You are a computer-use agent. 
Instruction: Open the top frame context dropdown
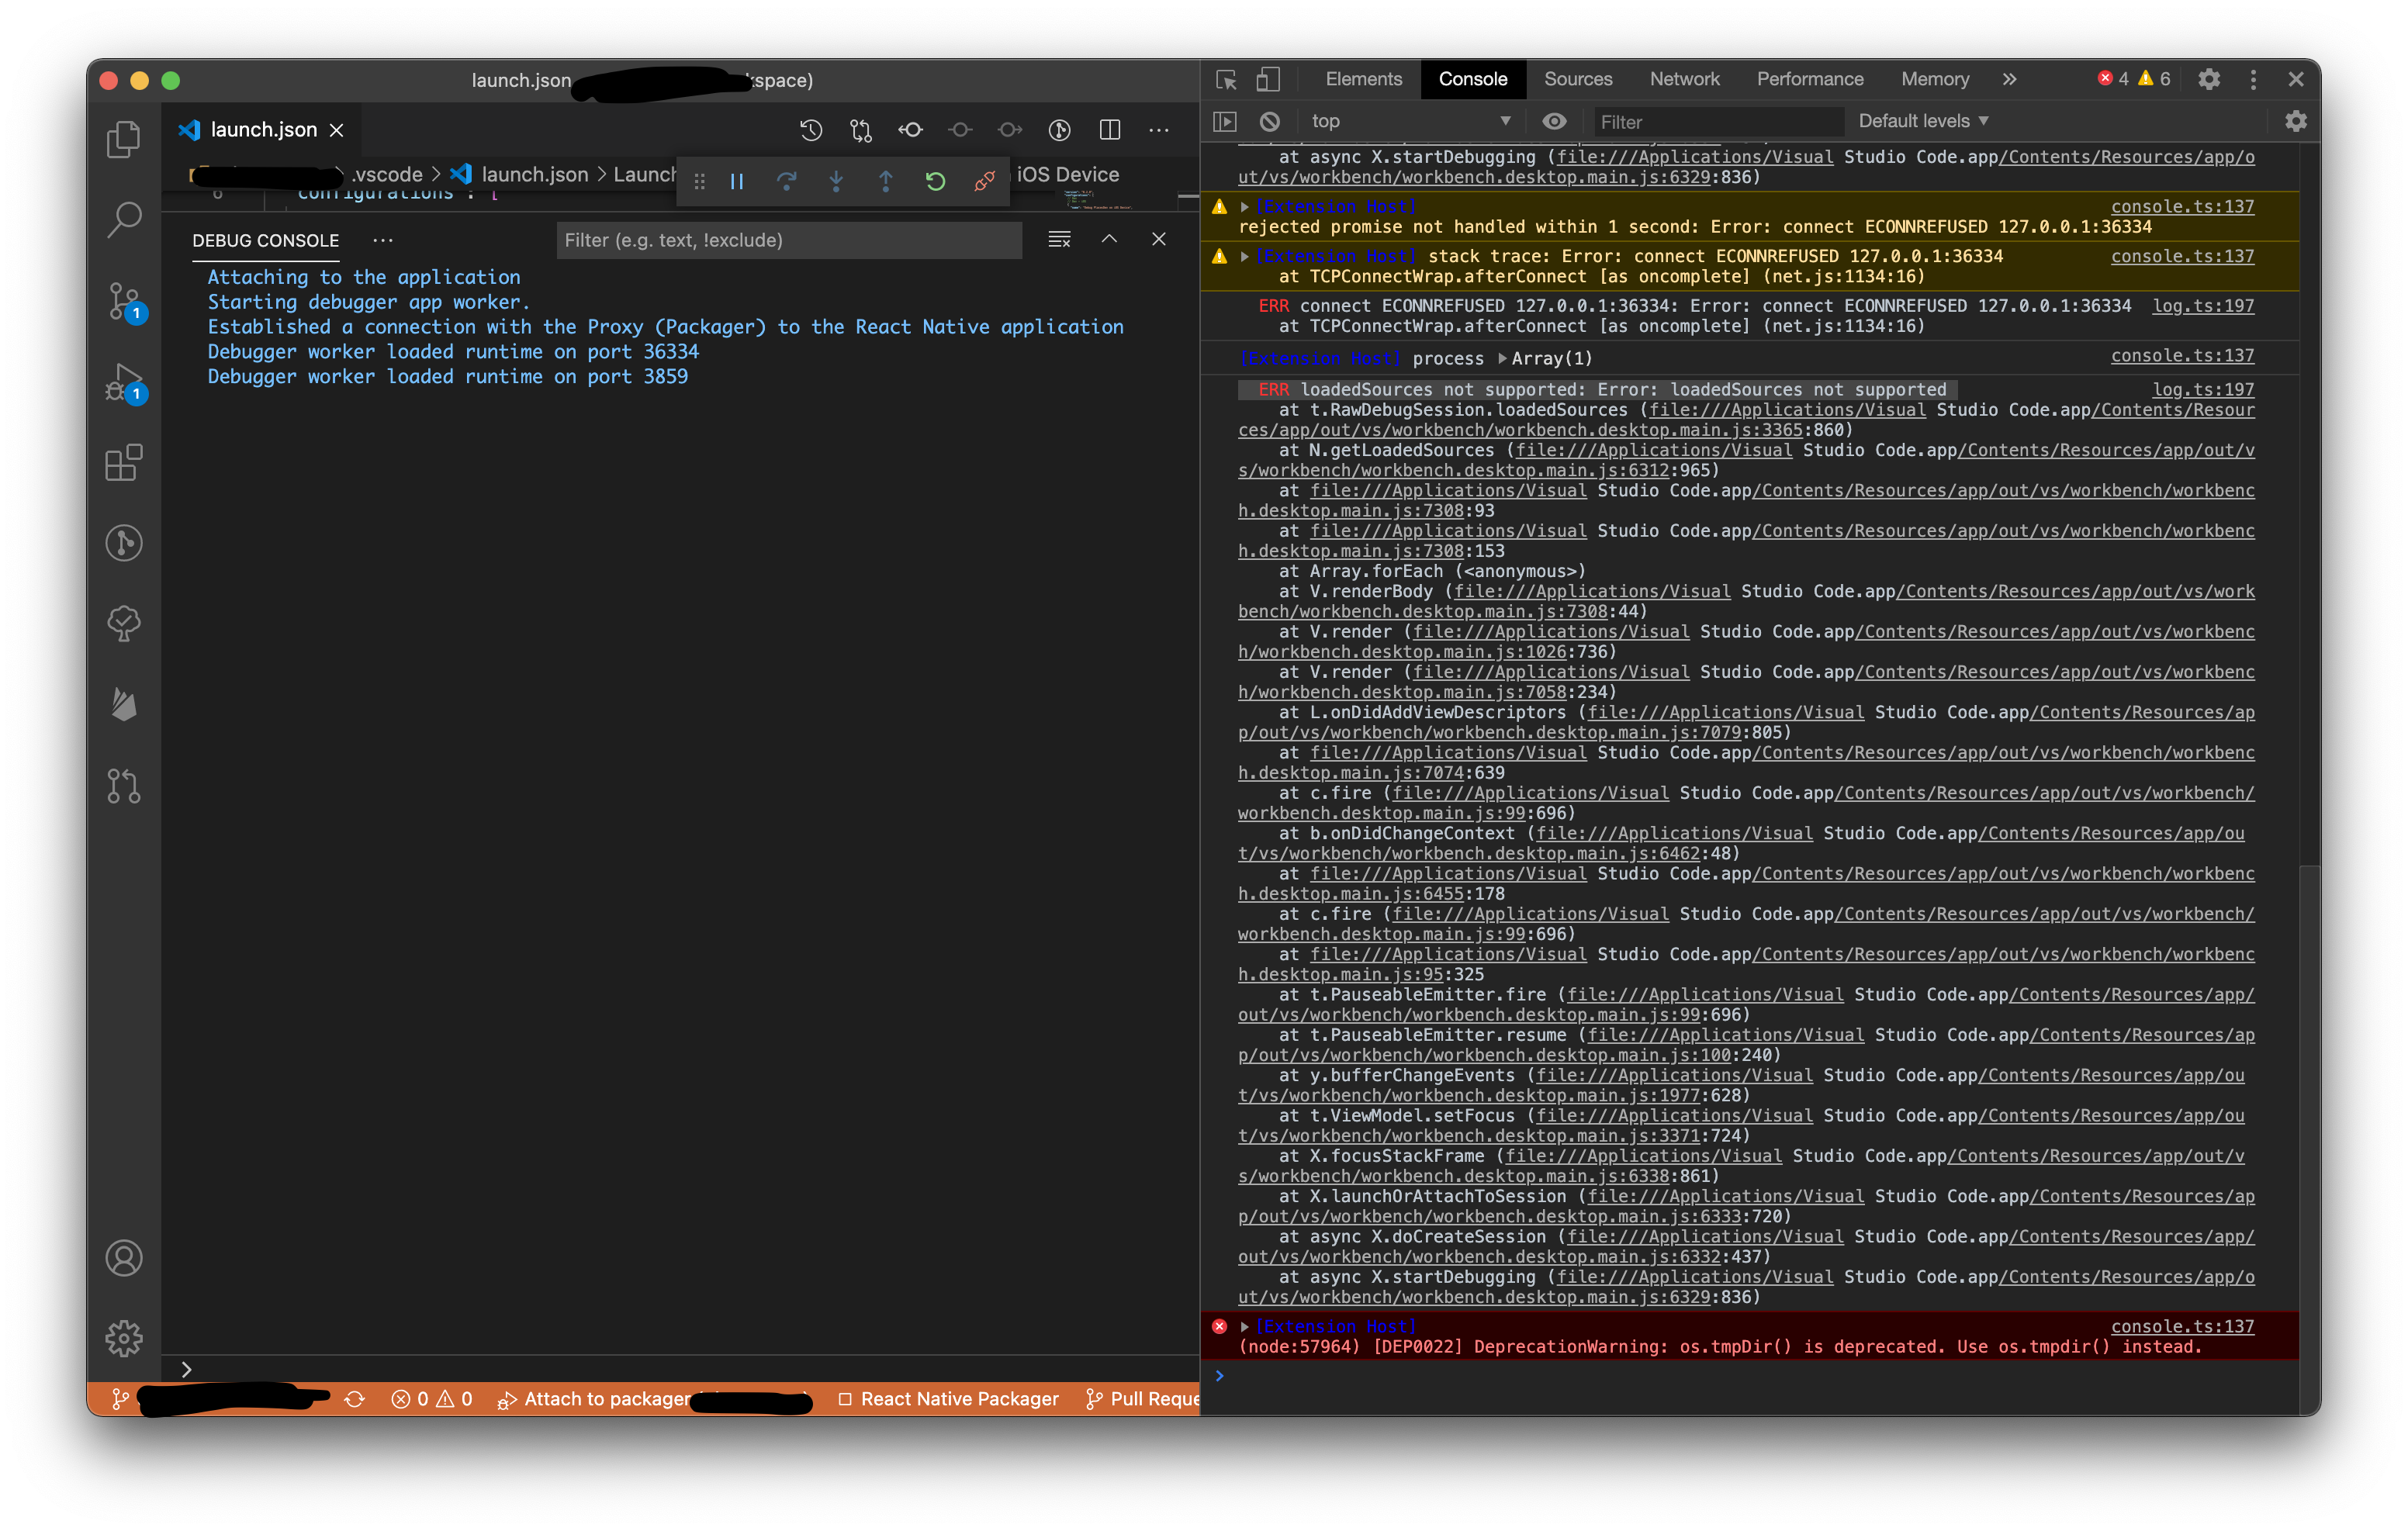tap(1409, 121)
